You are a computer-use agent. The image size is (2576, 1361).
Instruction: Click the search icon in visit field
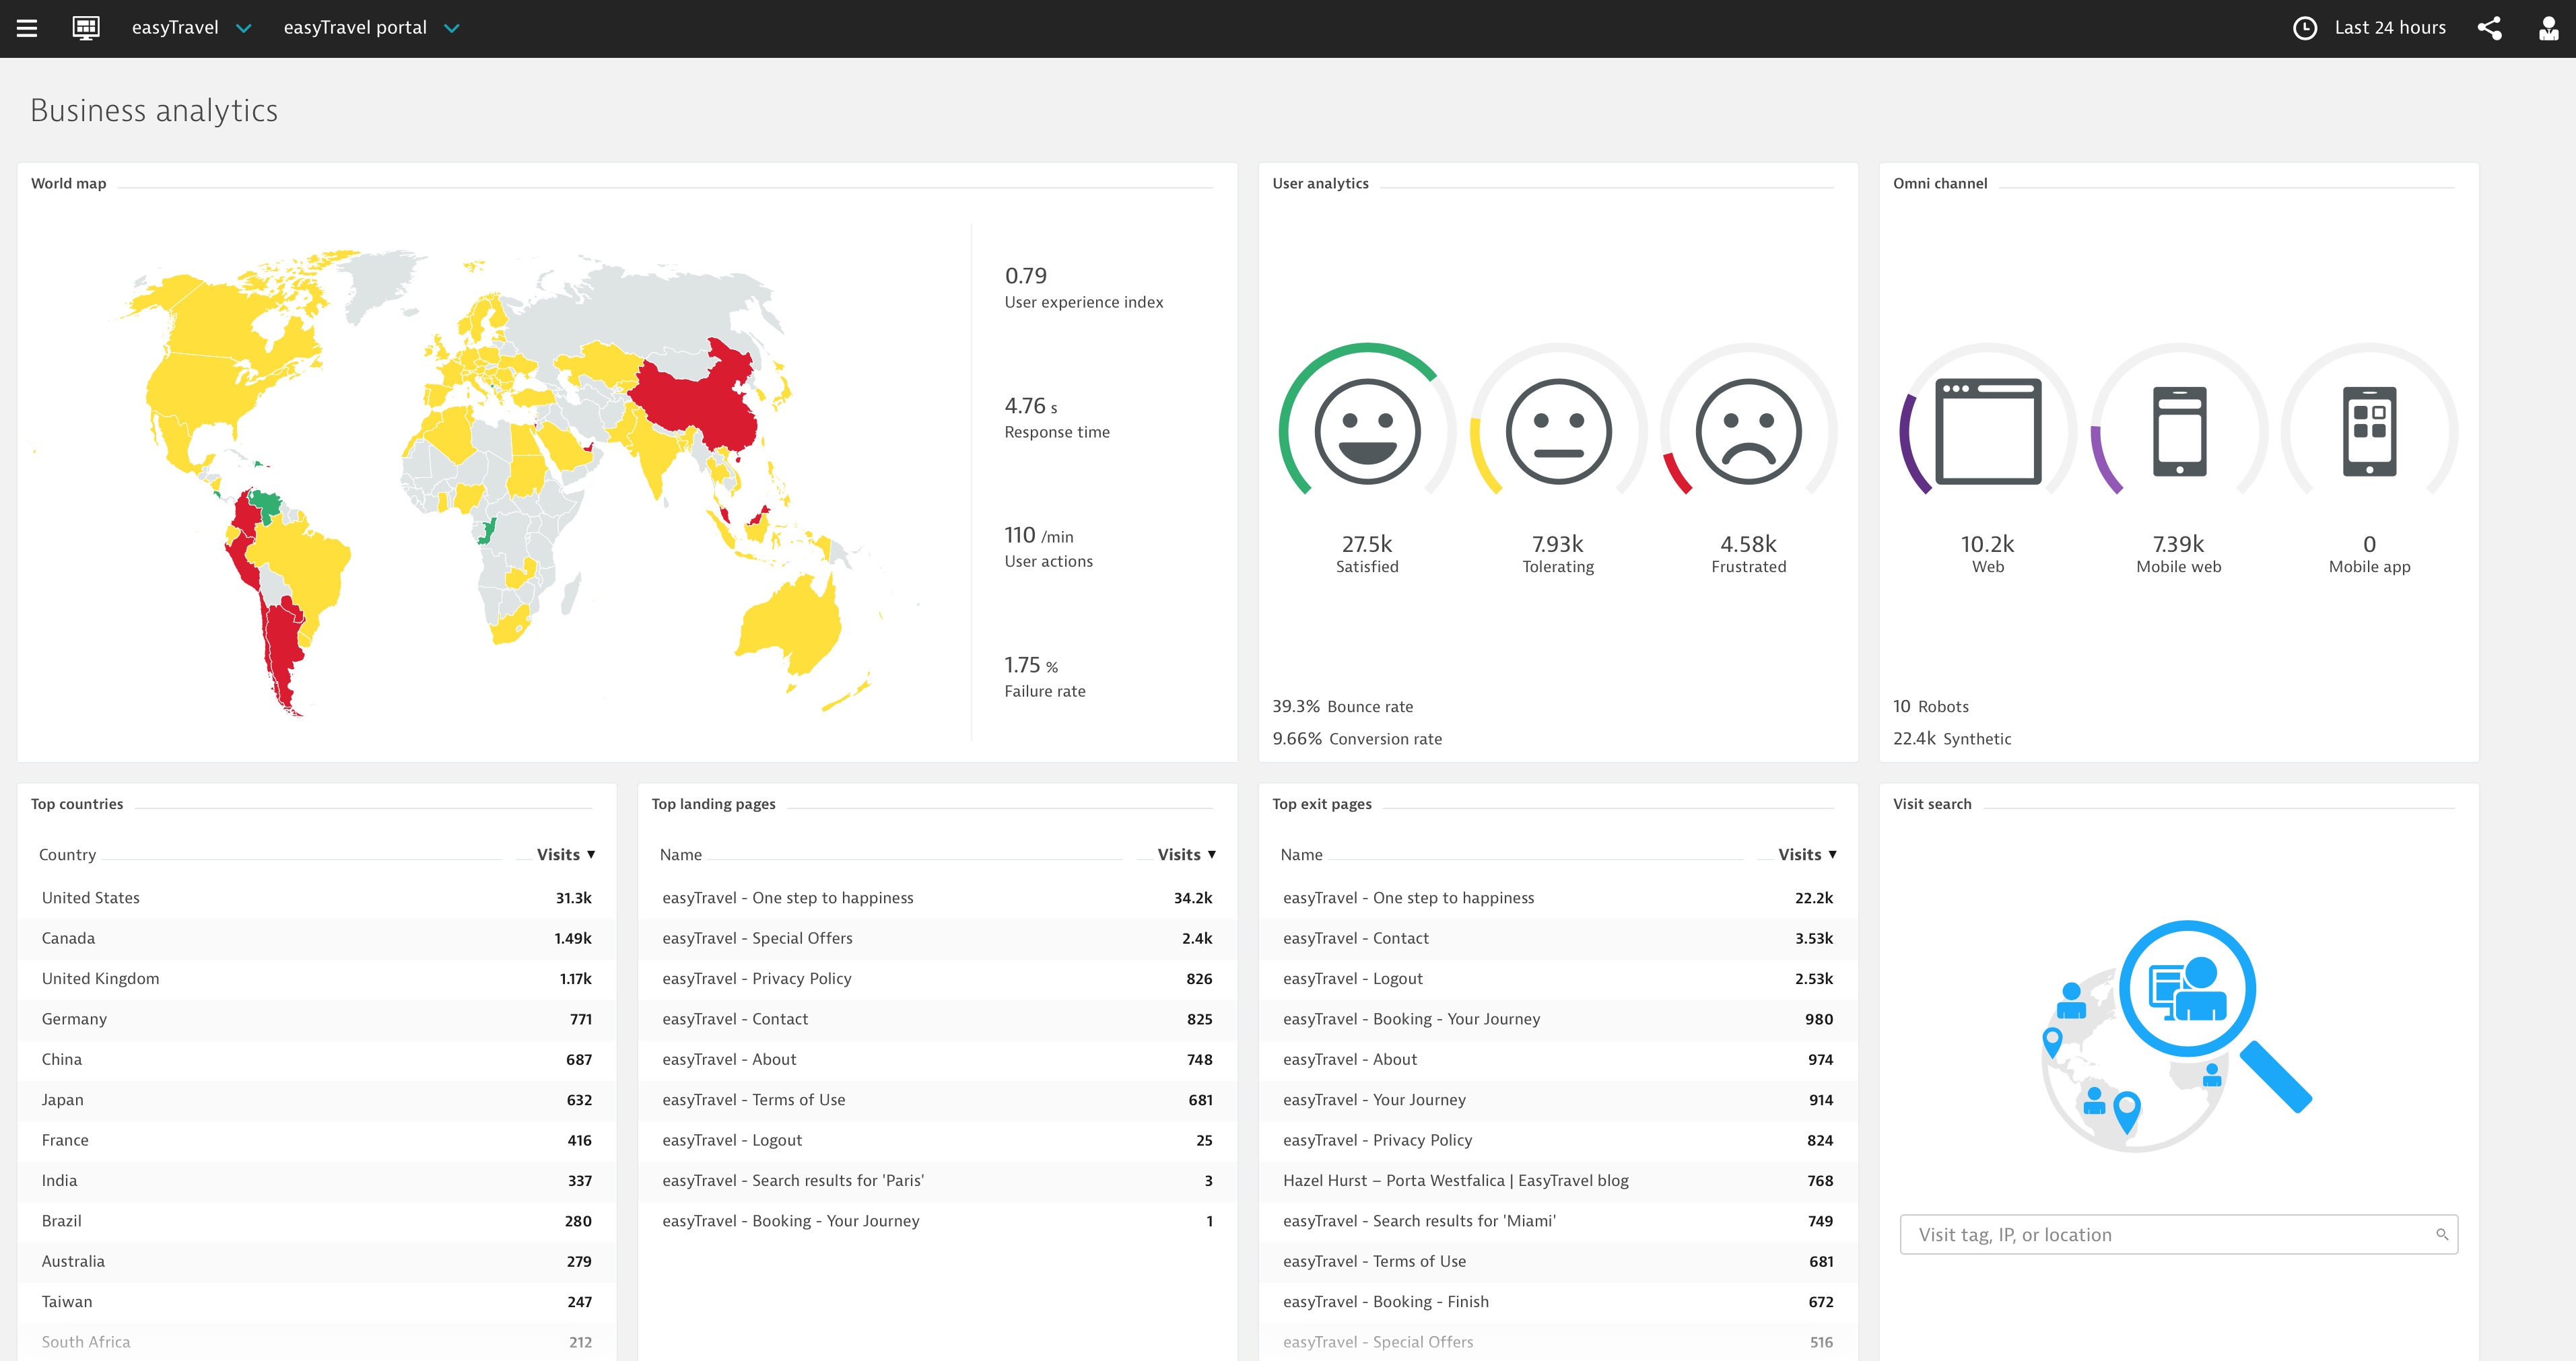tap(2442, 1234)
